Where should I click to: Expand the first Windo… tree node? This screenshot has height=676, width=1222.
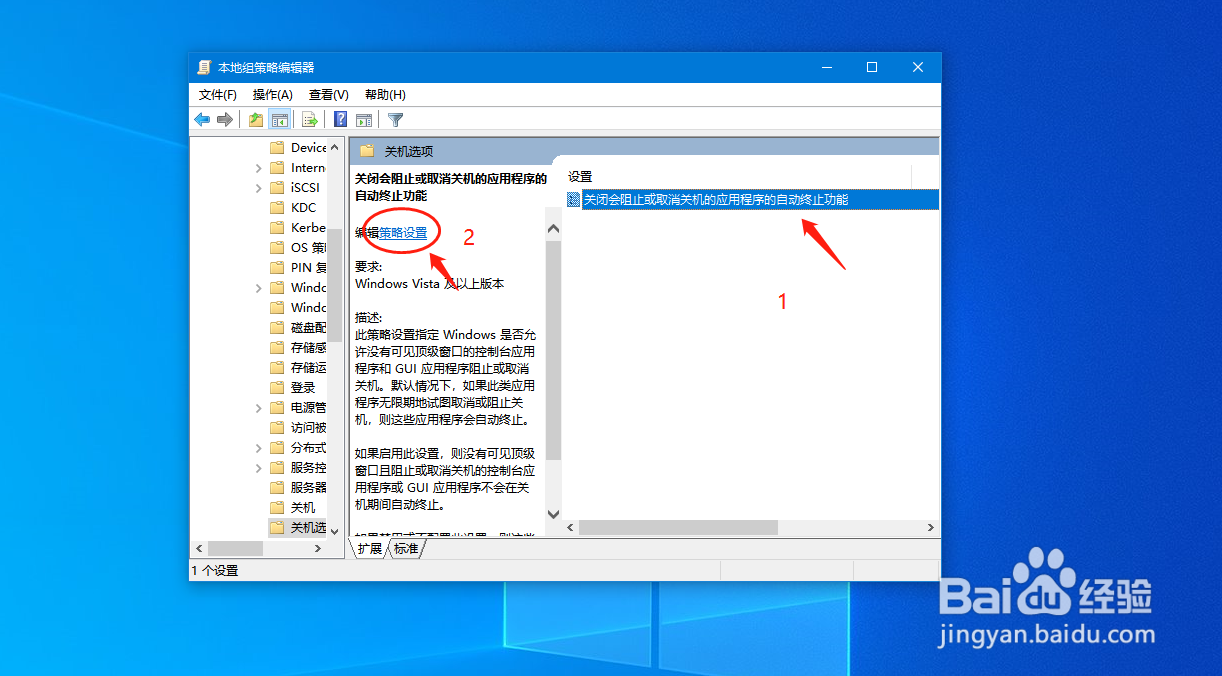(259, 288)
